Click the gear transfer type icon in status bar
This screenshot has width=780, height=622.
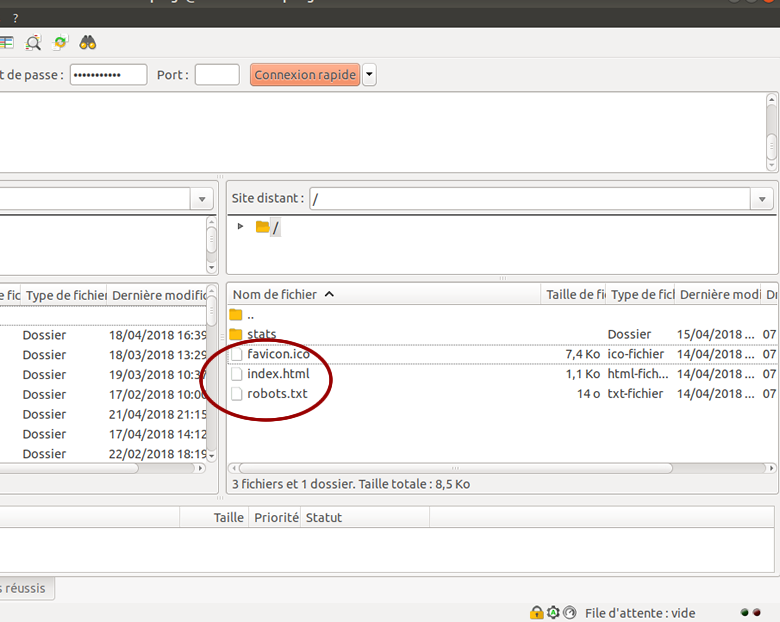(553, 613)
